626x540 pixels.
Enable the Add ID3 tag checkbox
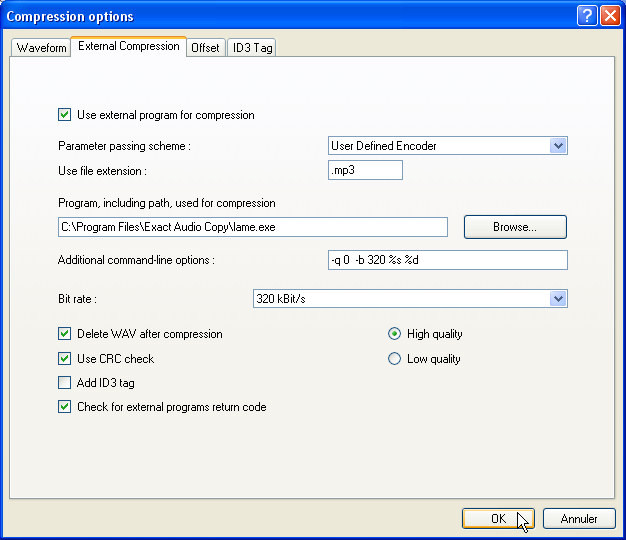tap(65, 383)
